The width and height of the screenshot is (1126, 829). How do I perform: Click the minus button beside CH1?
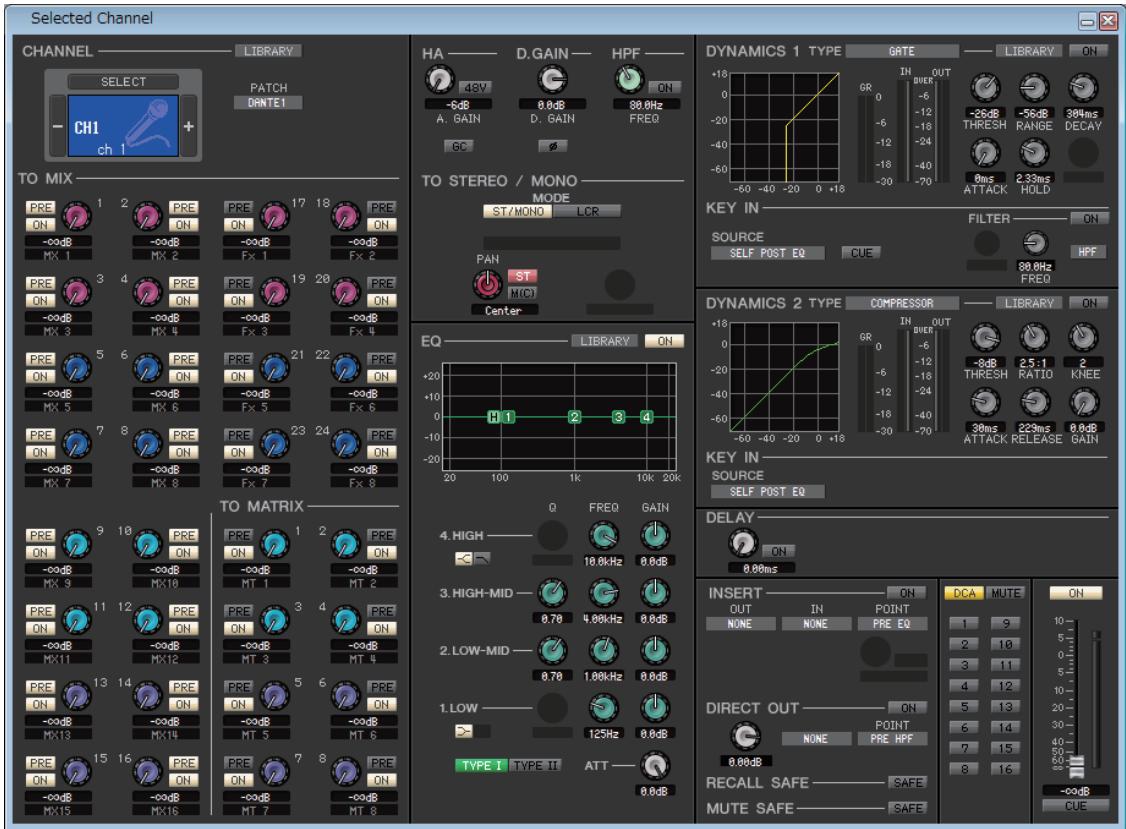57,126
